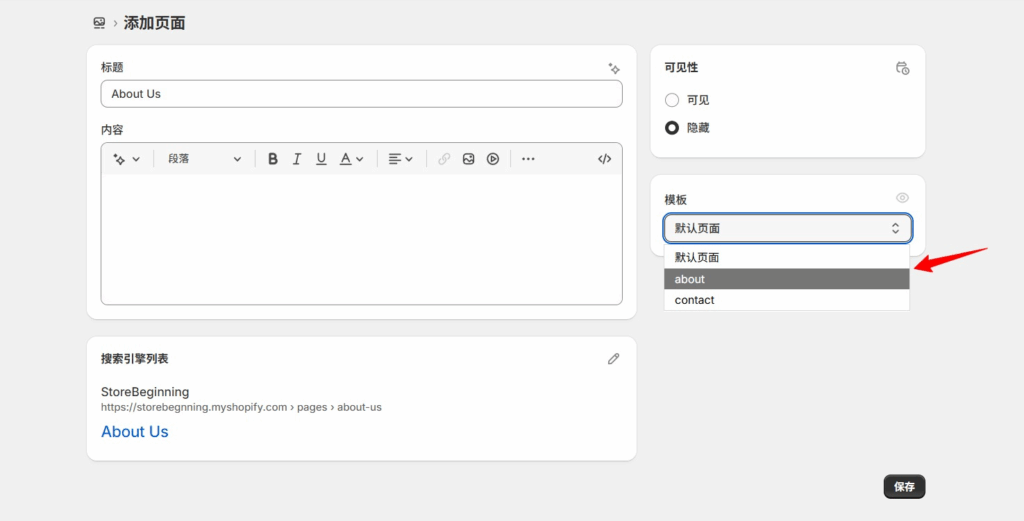Image resolution: width=1024 pixels, height=521 pixels.
Task: Choose the about template option
Action: (787, 279)
